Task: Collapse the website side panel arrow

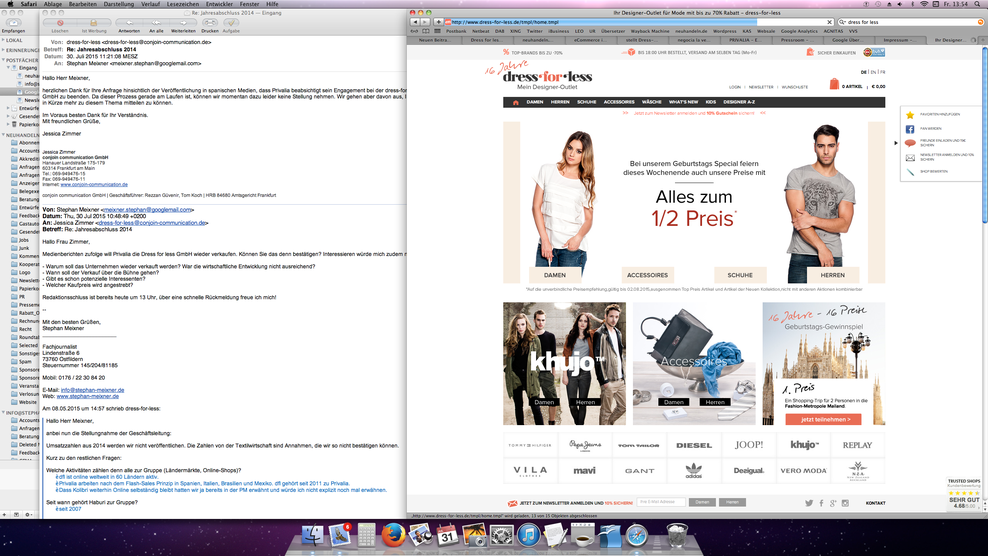Action: pyautogui.click(x=896, y=143)
